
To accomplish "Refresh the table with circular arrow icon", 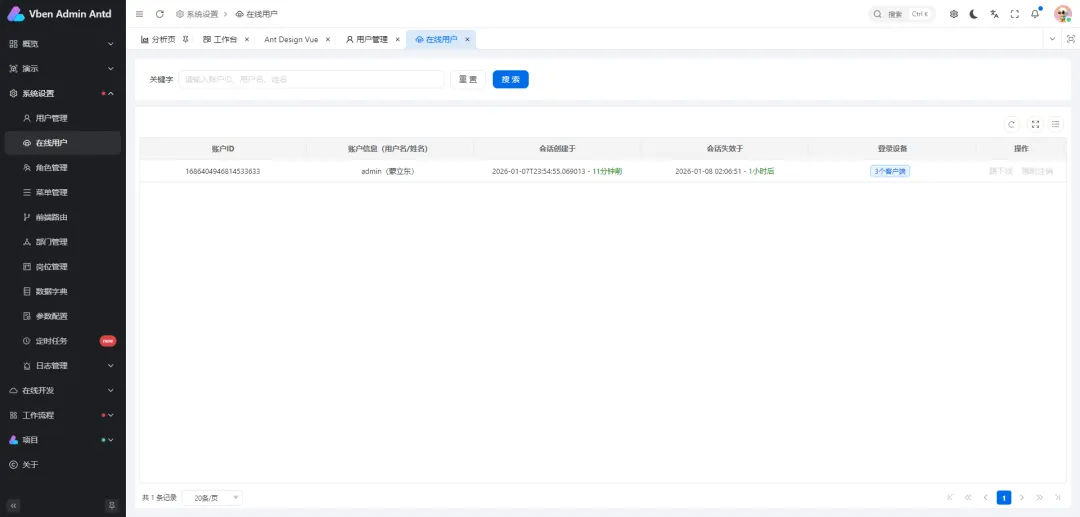I will click(x=1011, y=124).
